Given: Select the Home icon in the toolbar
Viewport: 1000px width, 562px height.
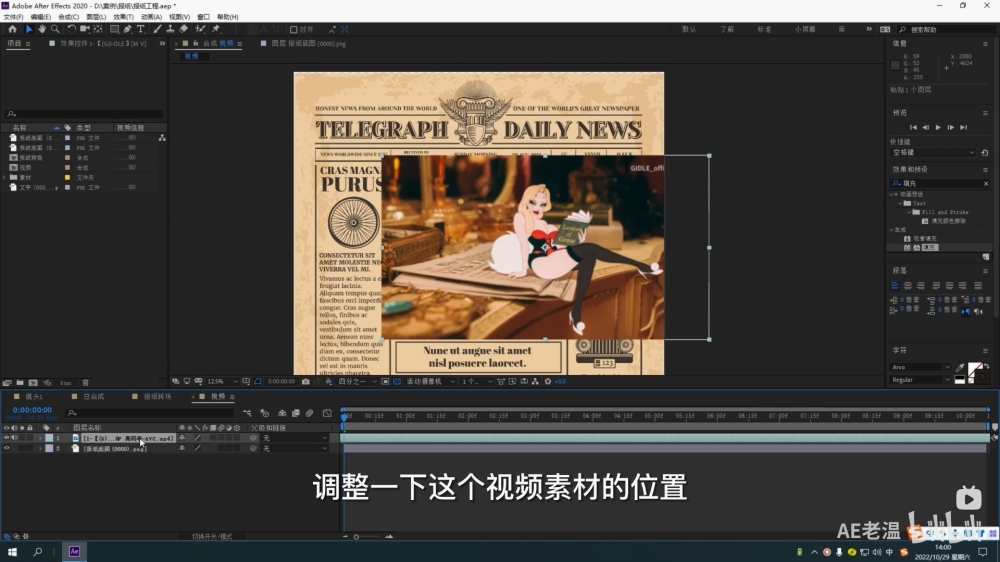Looking at the screenshot, I should click(x=12, y=29).
